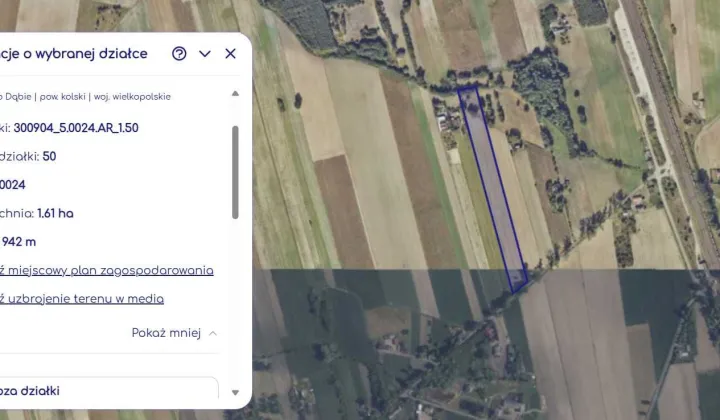Click the panel scrollbar up arrow
Screen dimensions: 720x420
coord(235,94)
